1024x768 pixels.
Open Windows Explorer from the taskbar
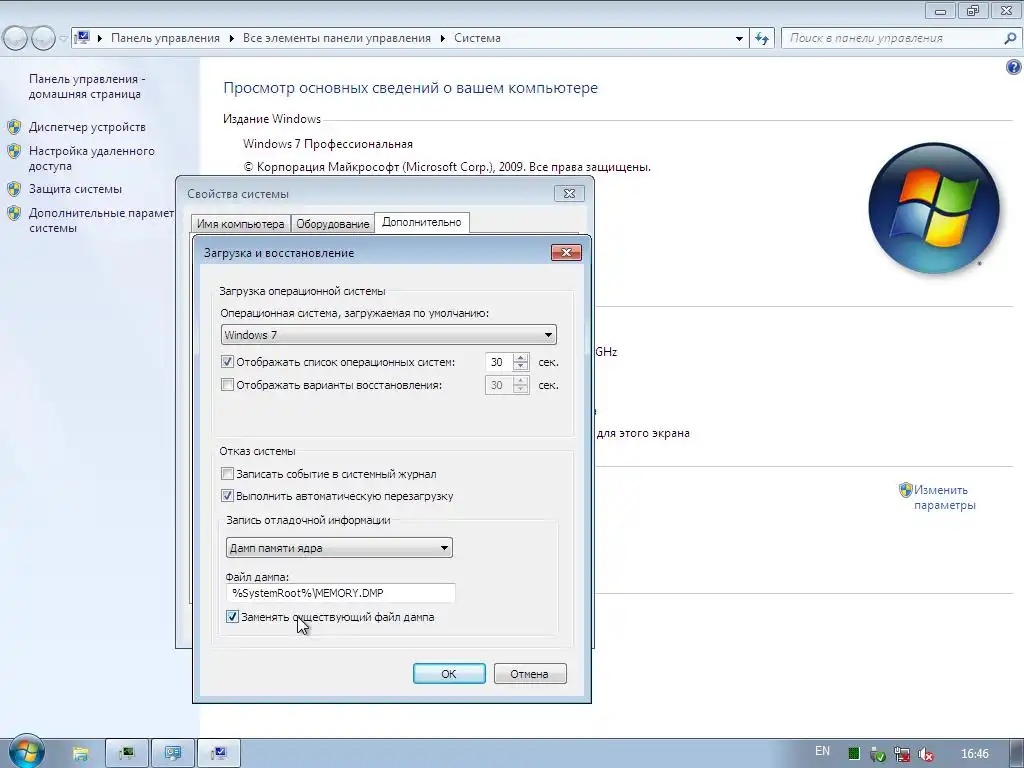(x=80, y=754)
